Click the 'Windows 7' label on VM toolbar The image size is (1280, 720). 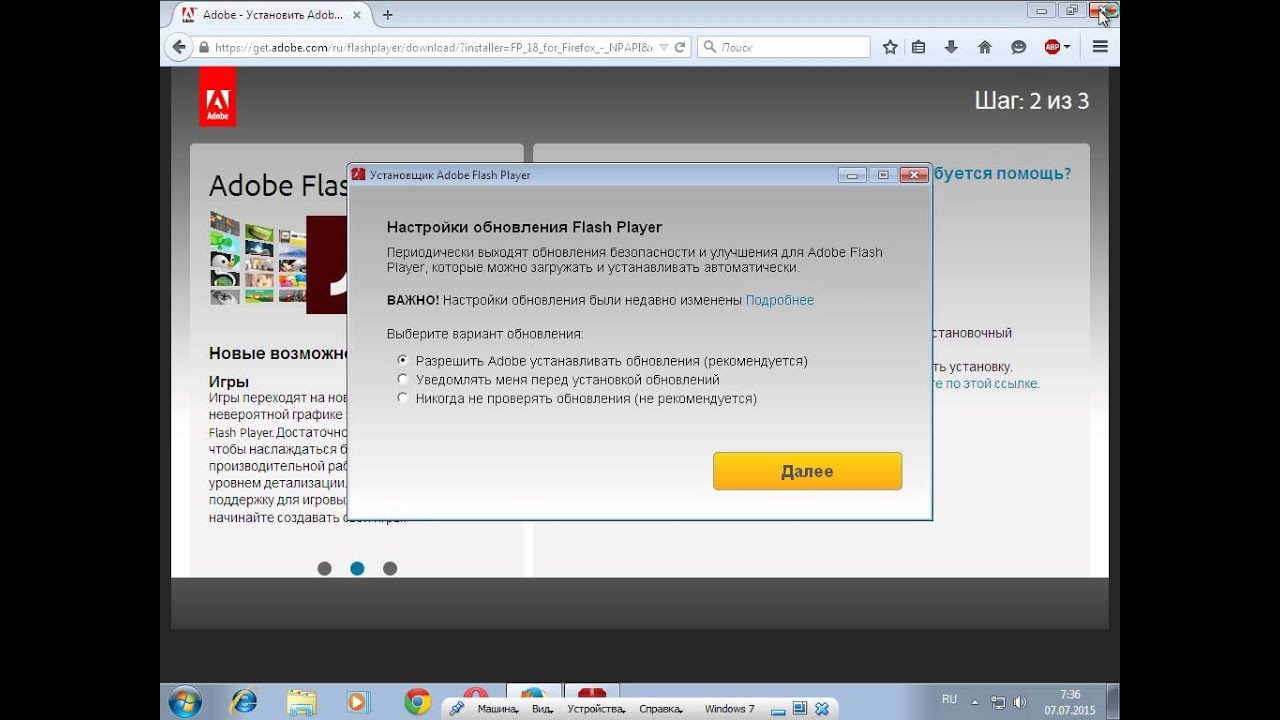pos(730,709)
